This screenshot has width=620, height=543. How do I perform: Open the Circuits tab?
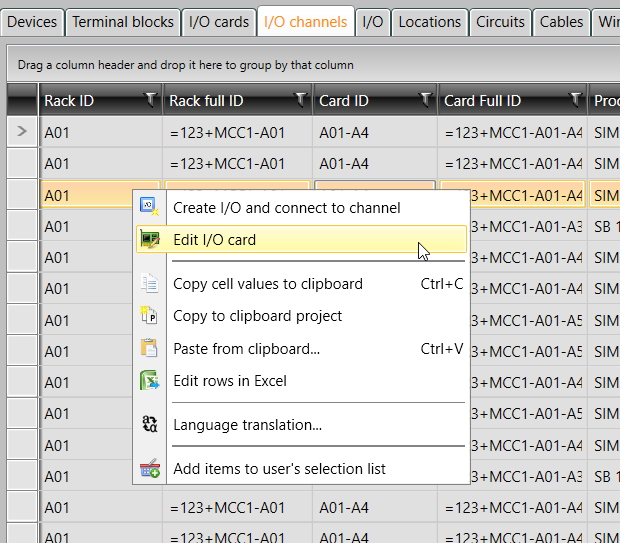point(500,21)
